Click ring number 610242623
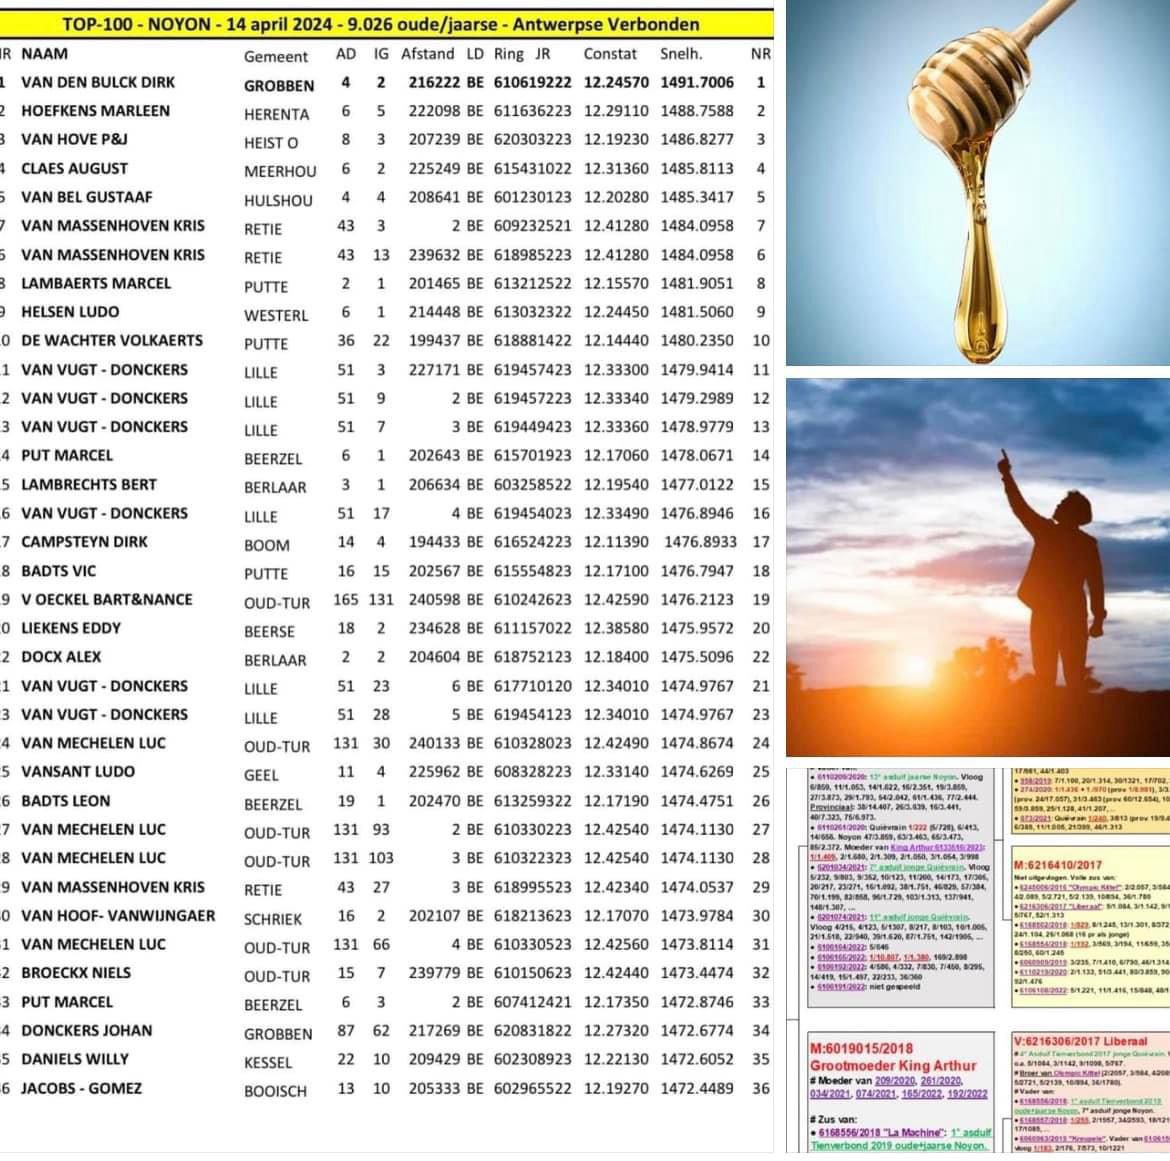 point(533,599)
